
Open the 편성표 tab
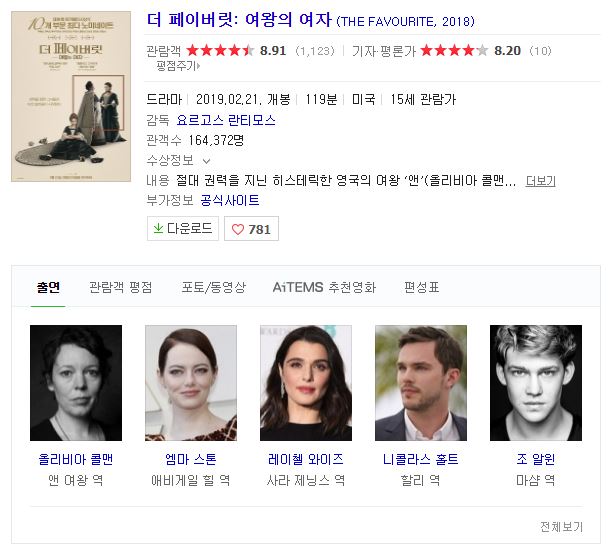click(422, 287)
